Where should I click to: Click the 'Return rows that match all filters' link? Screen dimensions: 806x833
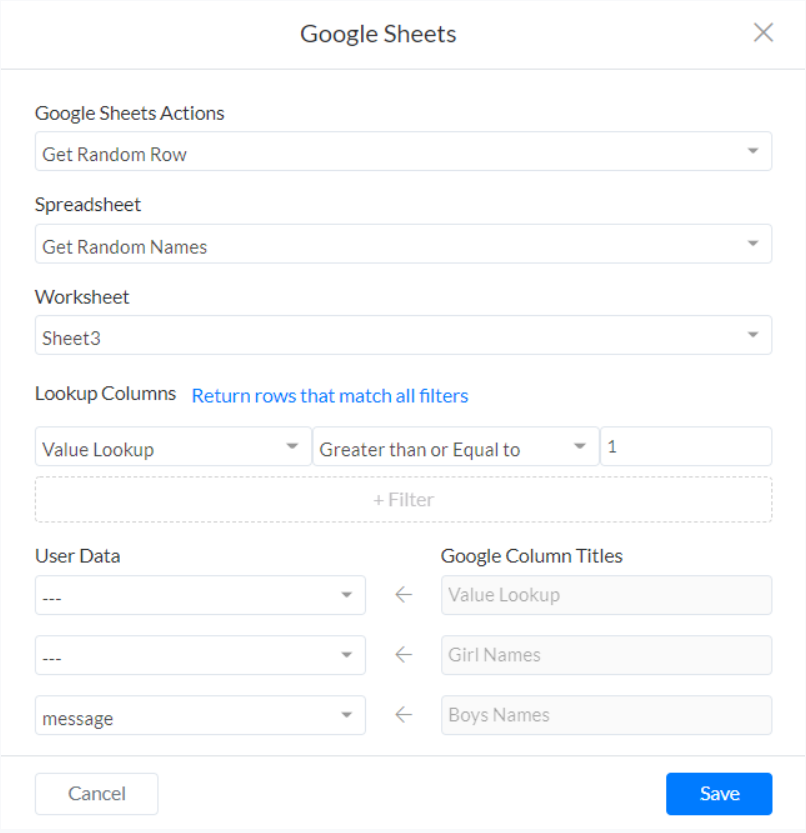330,396
